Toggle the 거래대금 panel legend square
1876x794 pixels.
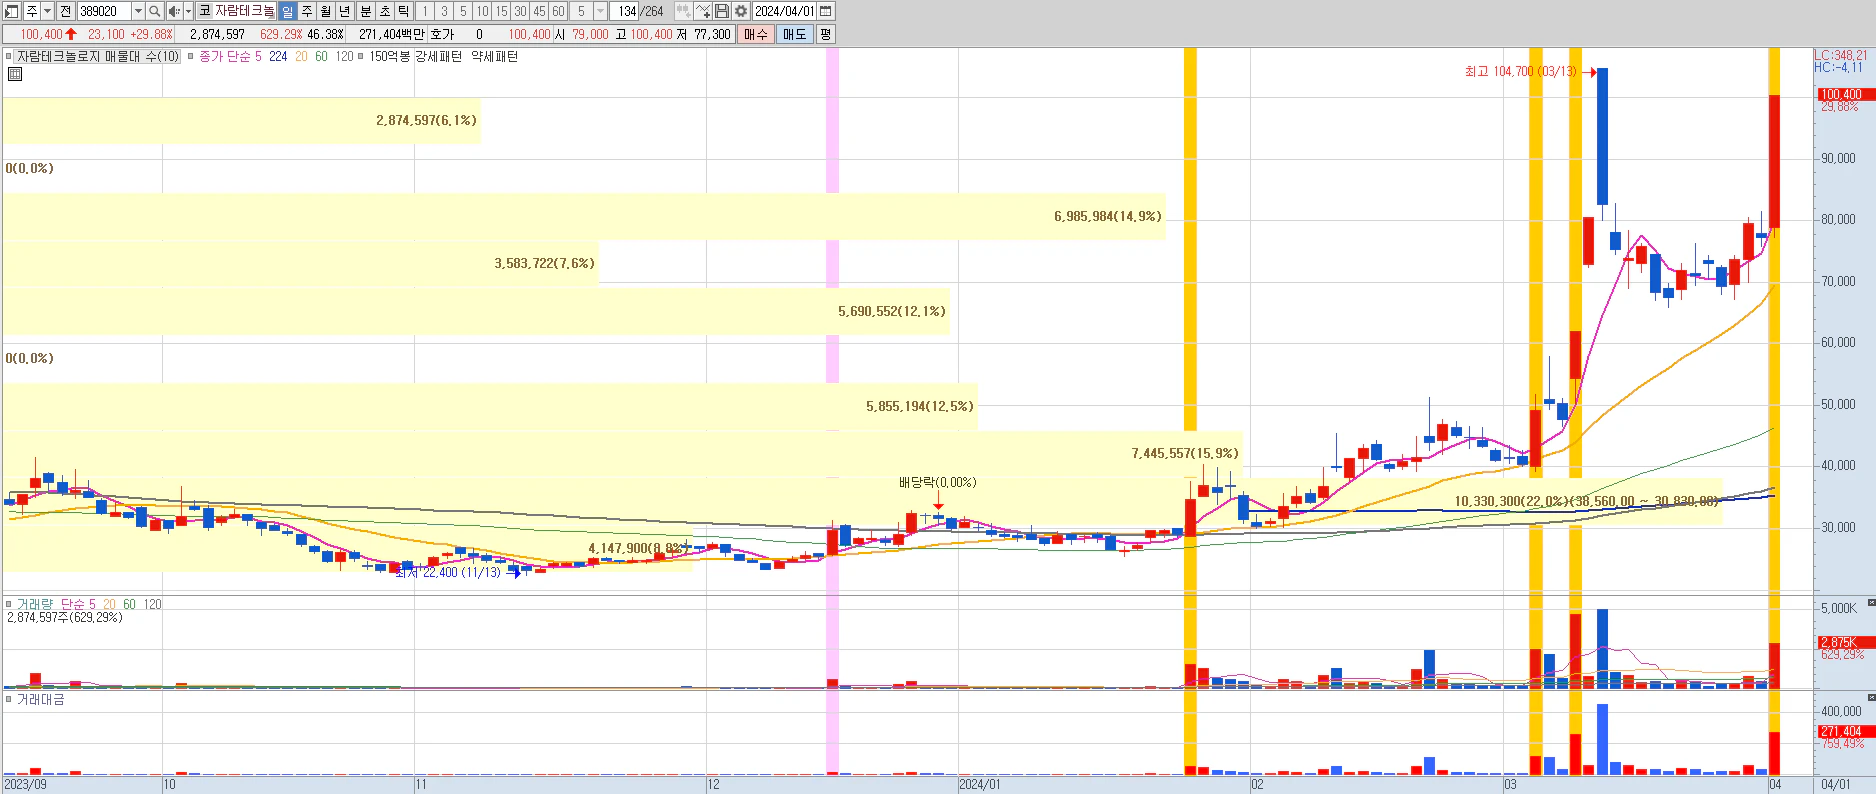(9, 699)
